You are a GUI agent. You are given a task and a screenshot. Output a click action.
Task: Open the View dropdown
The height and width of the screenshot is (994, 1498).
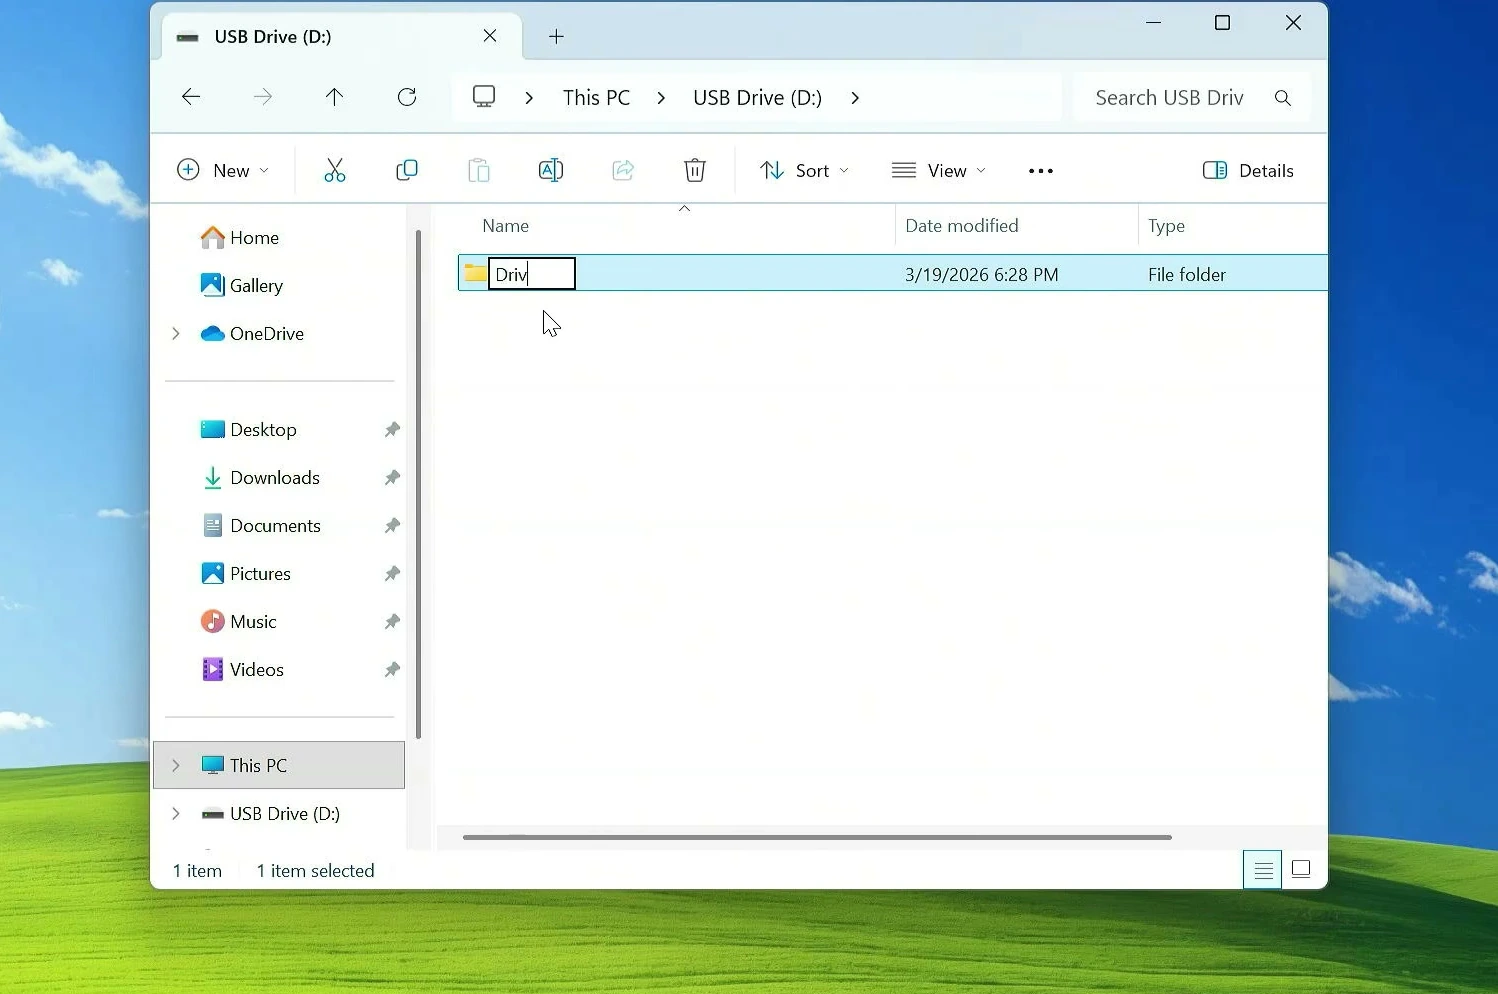point(939,171)
